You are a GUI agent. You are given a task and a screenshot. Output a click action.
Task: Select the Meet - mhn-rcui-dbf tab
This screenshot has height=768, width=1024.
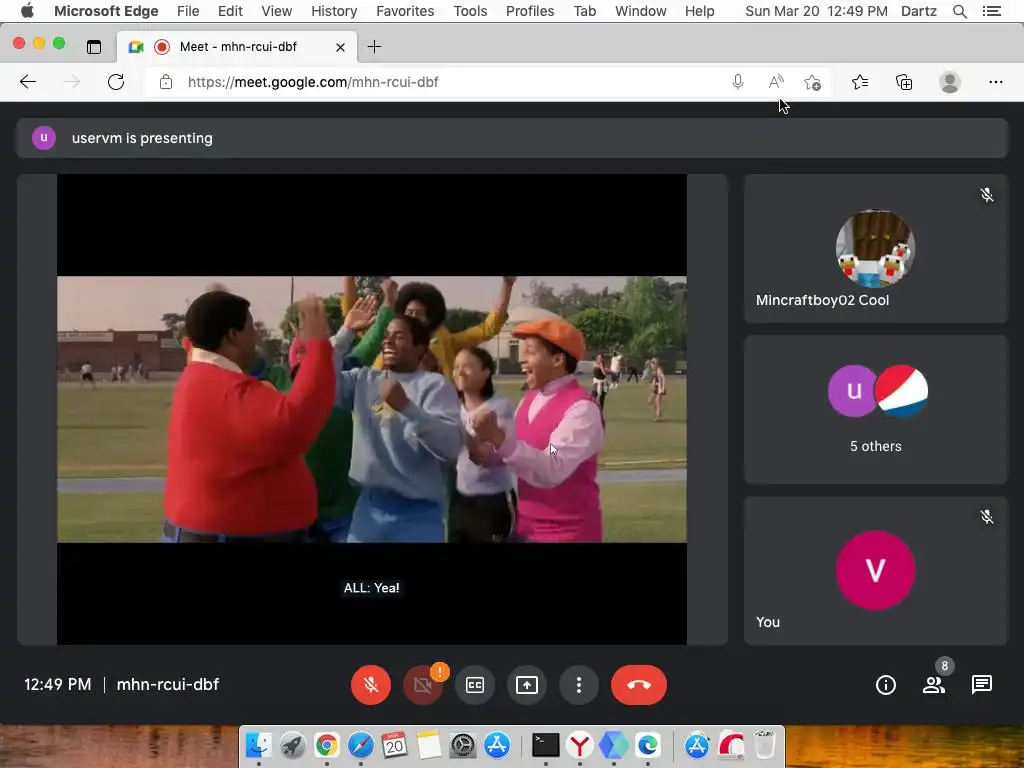pyautogui.click(x=238, y=46)
